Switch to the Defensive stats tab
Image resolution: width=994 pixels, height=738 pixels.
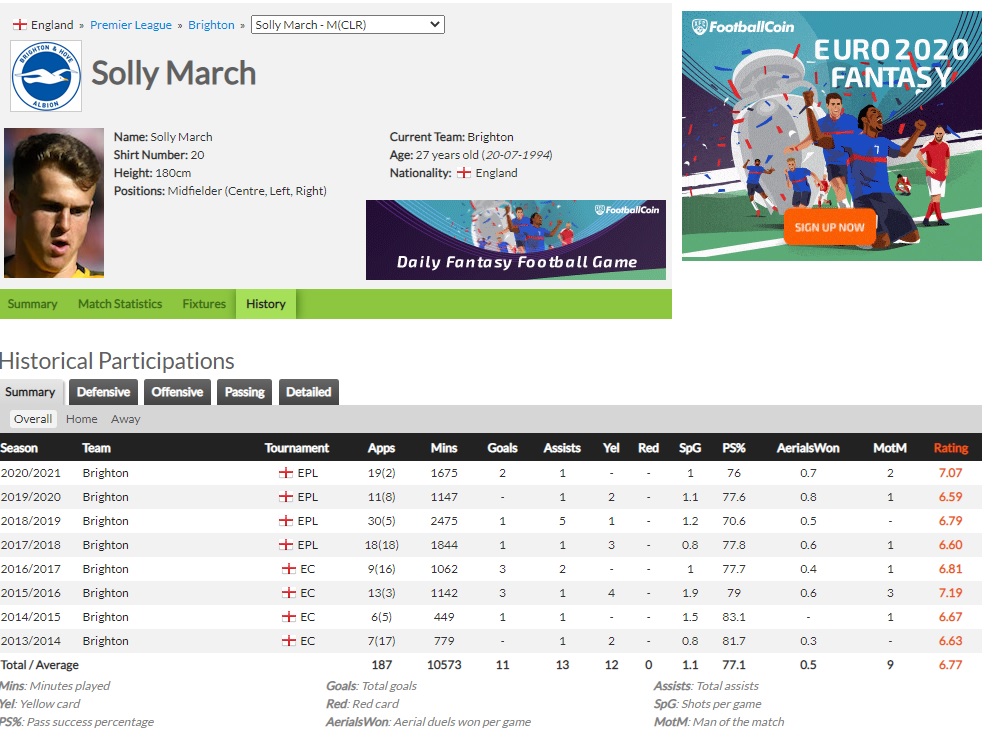point(103,392)
